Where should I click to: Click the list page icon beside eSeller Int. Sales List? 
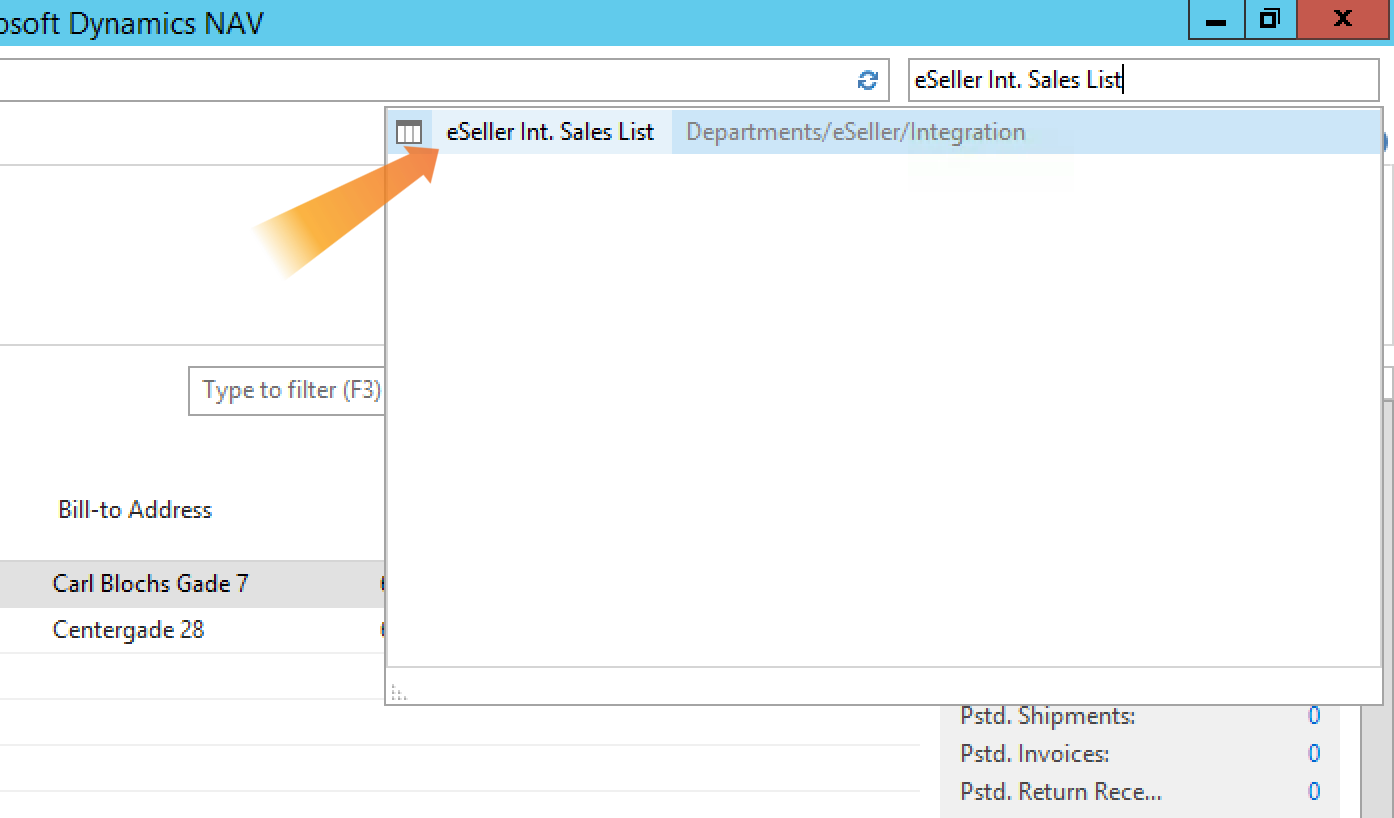409,132
